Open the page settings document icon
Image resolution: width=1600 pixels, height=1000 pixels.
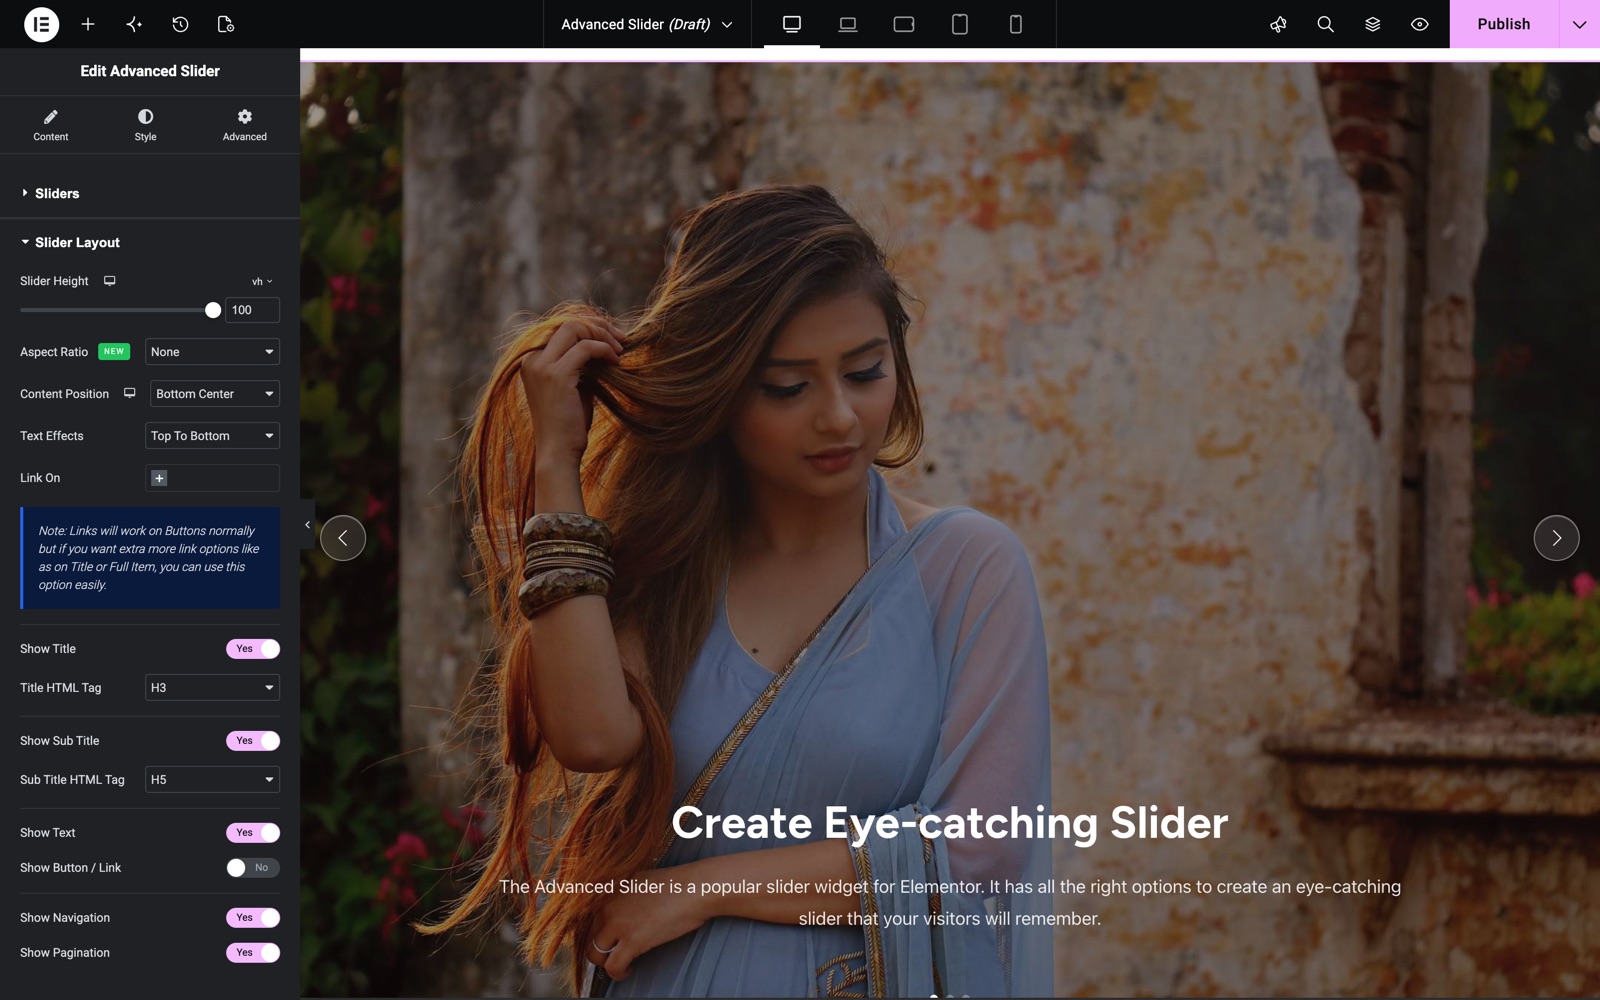[226, 24]
